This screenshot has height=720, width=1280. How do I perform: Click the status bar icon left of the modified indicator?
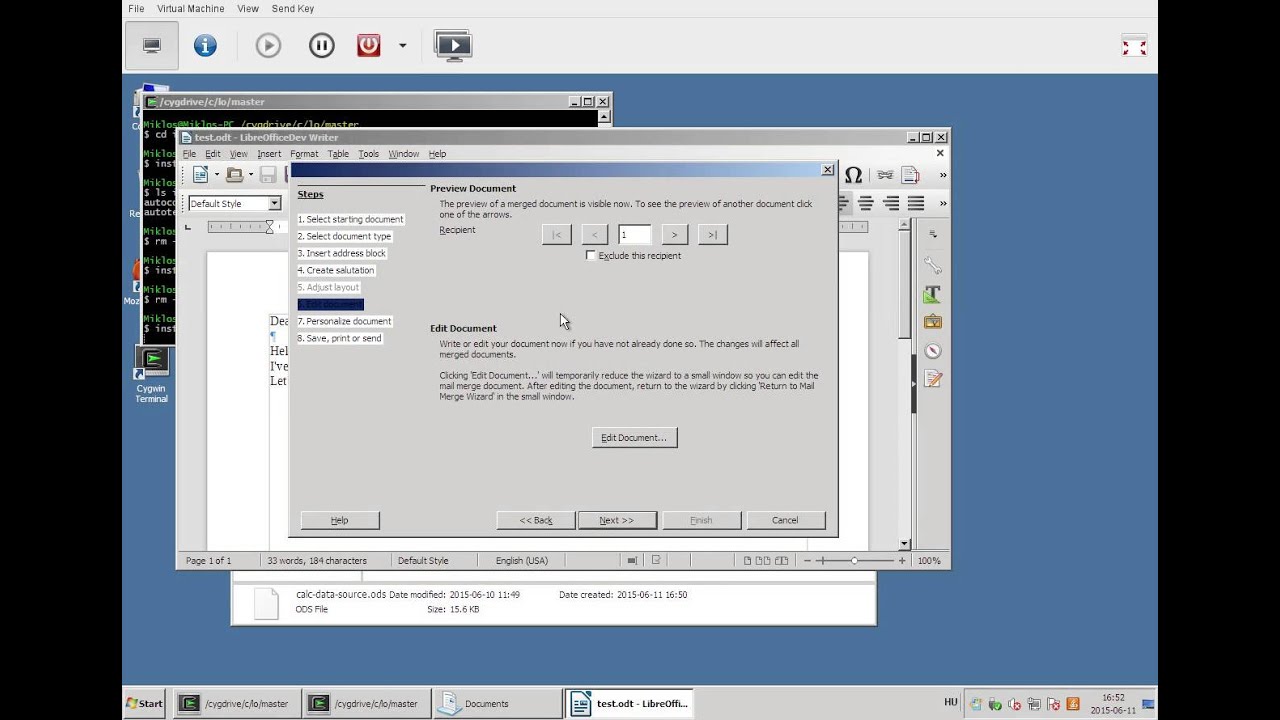(630, 561)
